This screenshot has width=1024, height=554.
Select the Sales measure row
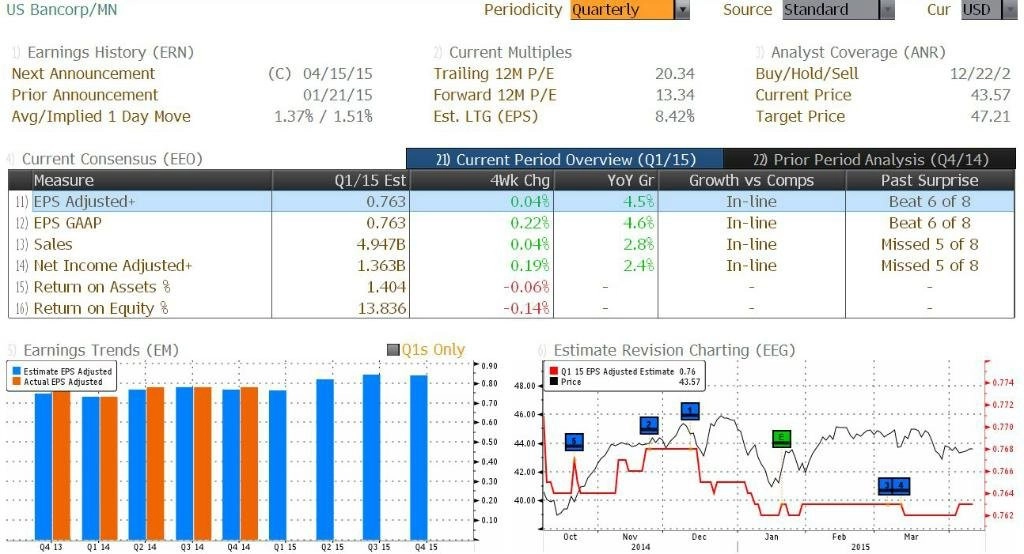pos(511,244)
